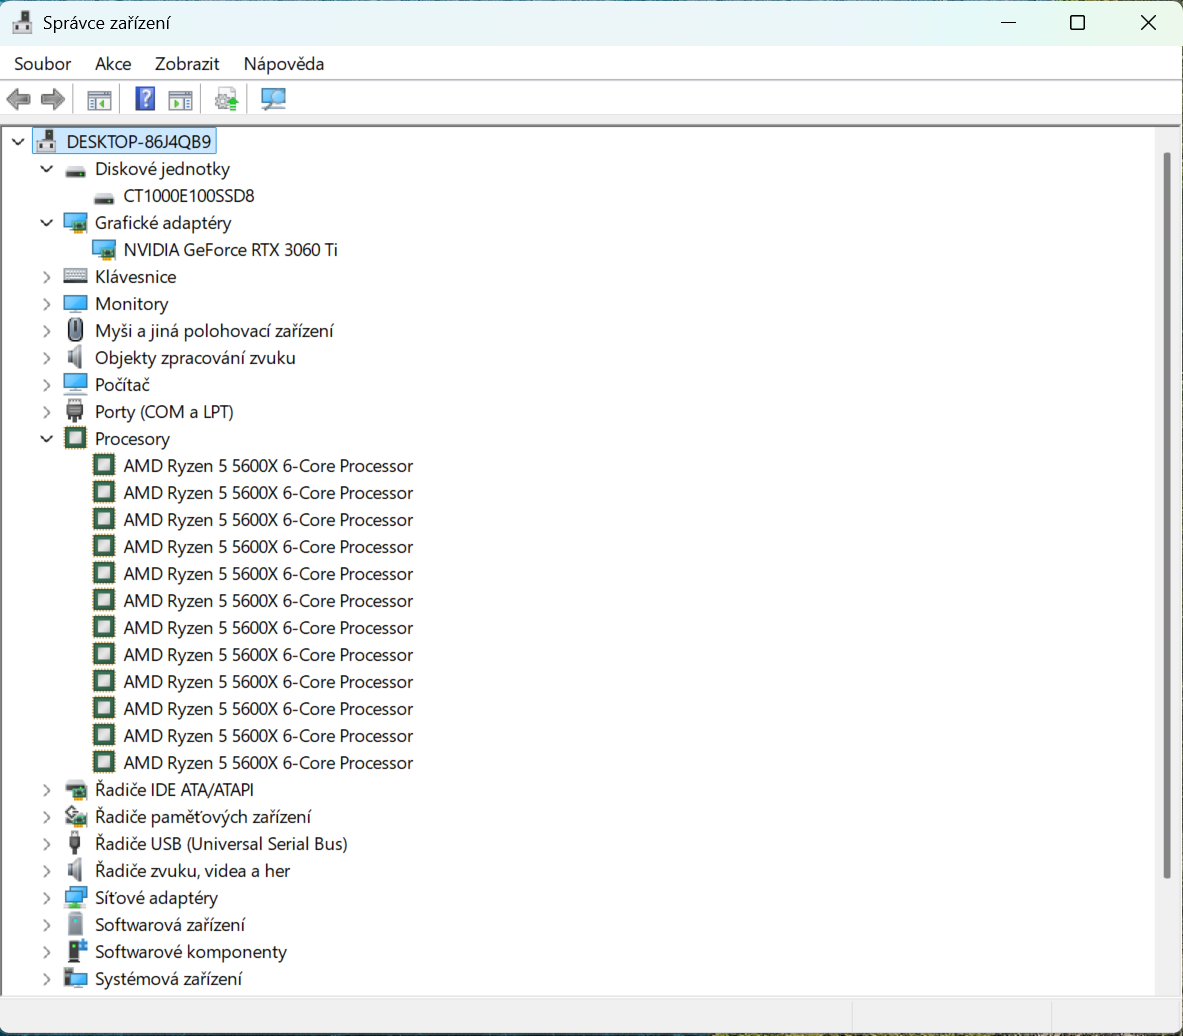Click Scan for hardware changes icon
This screenshot has height=1036, width=1183.
[273, 99]
